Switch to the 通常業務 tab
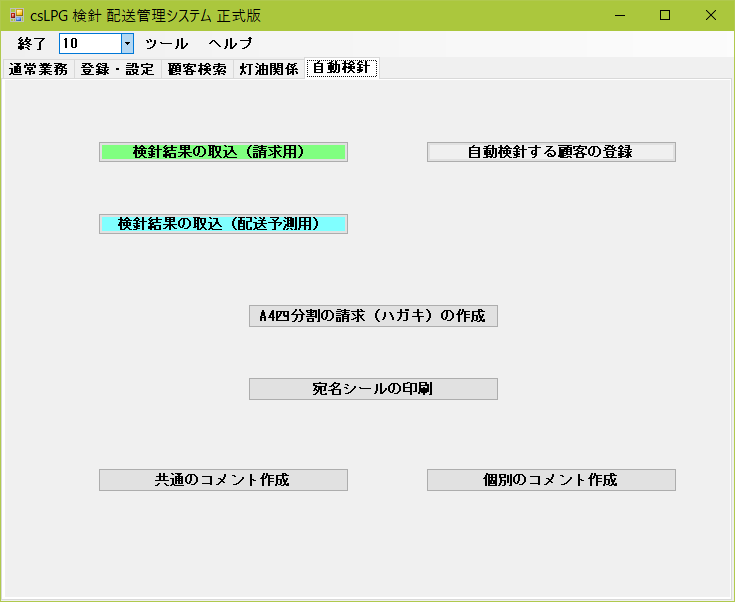The height and width of the screenshot is (602, 735). [x=38, y=69]
